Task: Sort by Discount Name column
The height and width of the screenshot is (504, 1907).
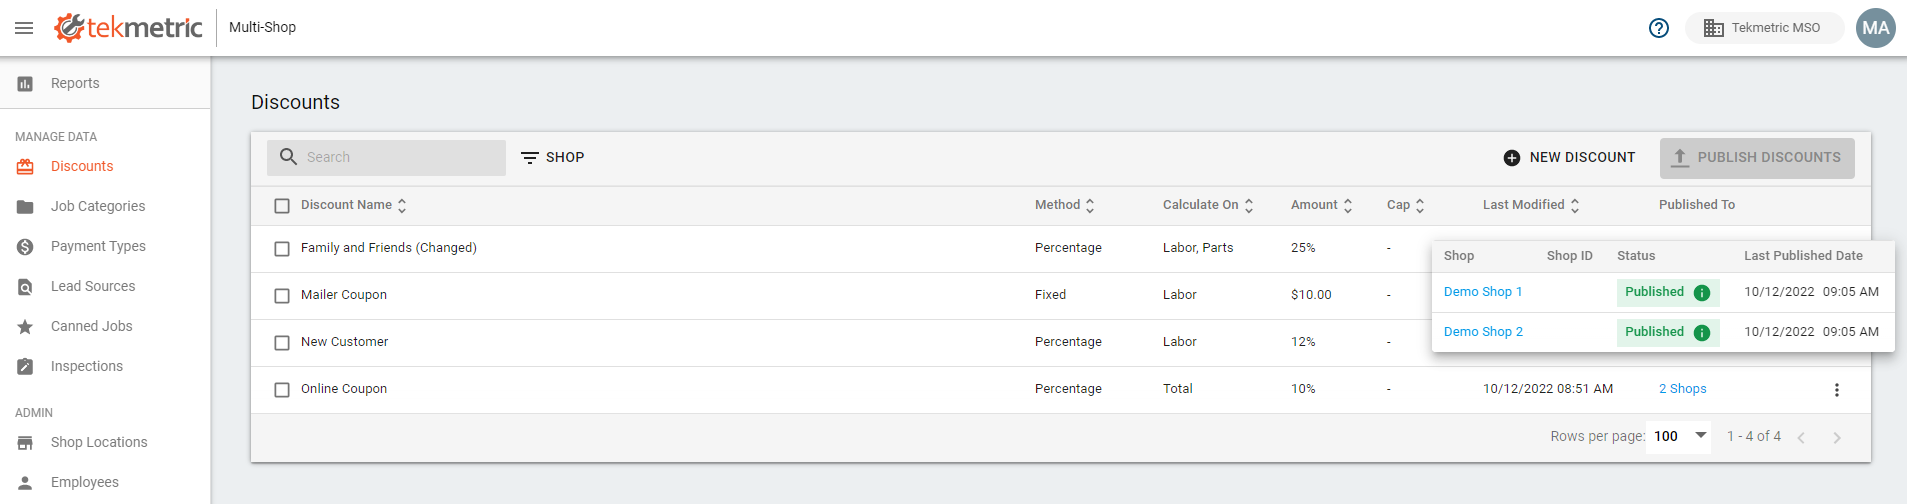Action: (354, 205)
